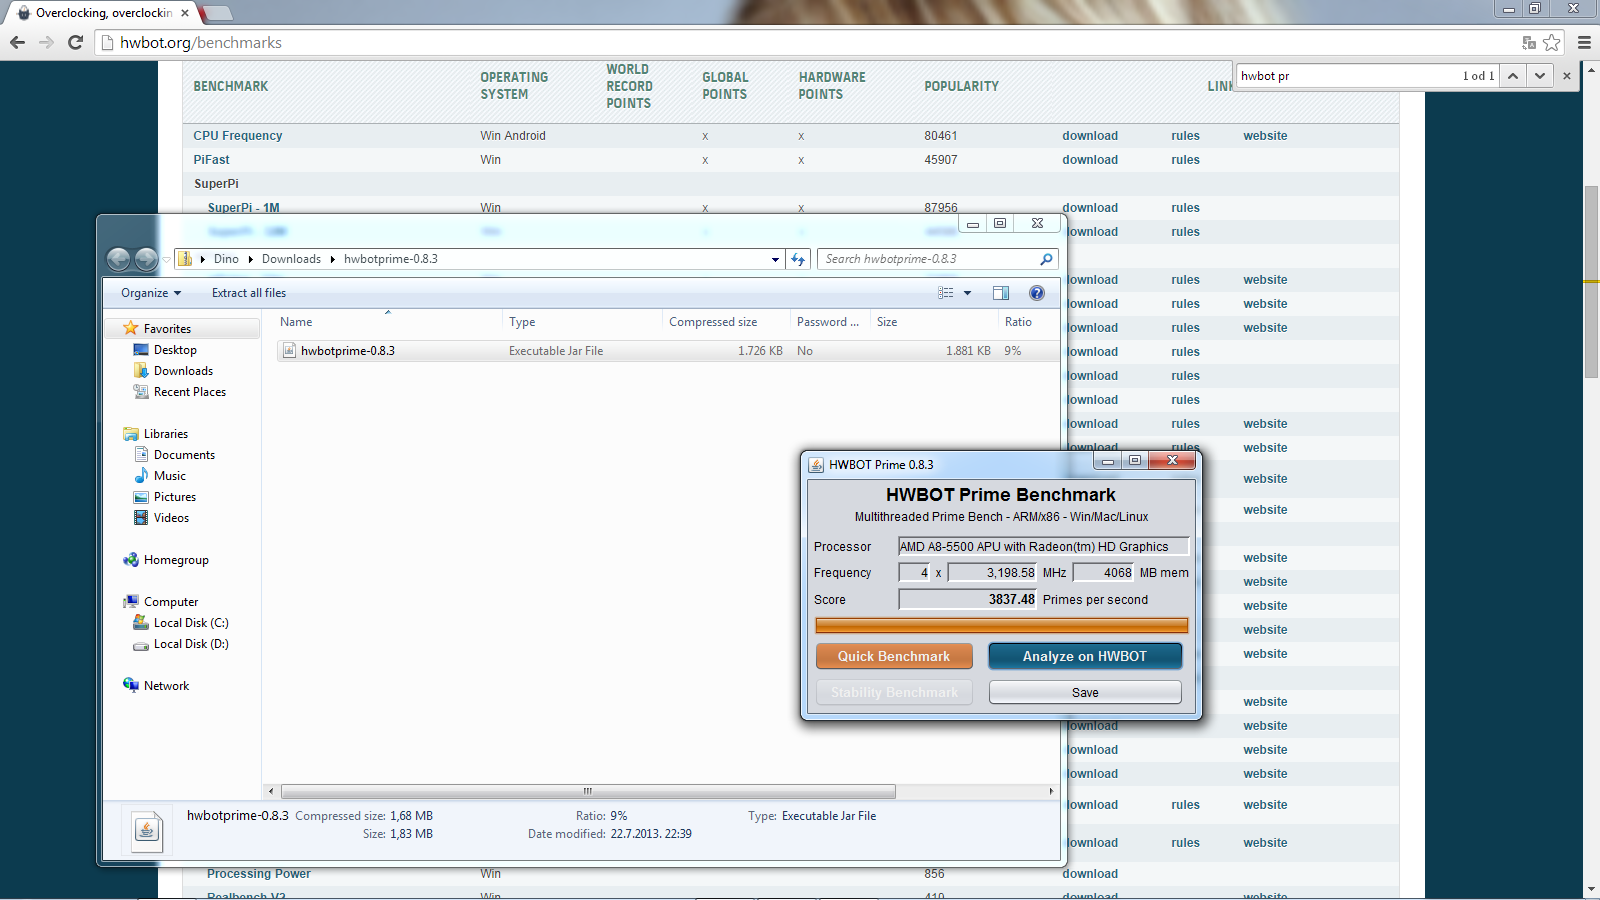Screen dimensions: 1600x900
Task: Close the Overclocking browser tab
Action: pyautogui.click(x=185, y=13)
